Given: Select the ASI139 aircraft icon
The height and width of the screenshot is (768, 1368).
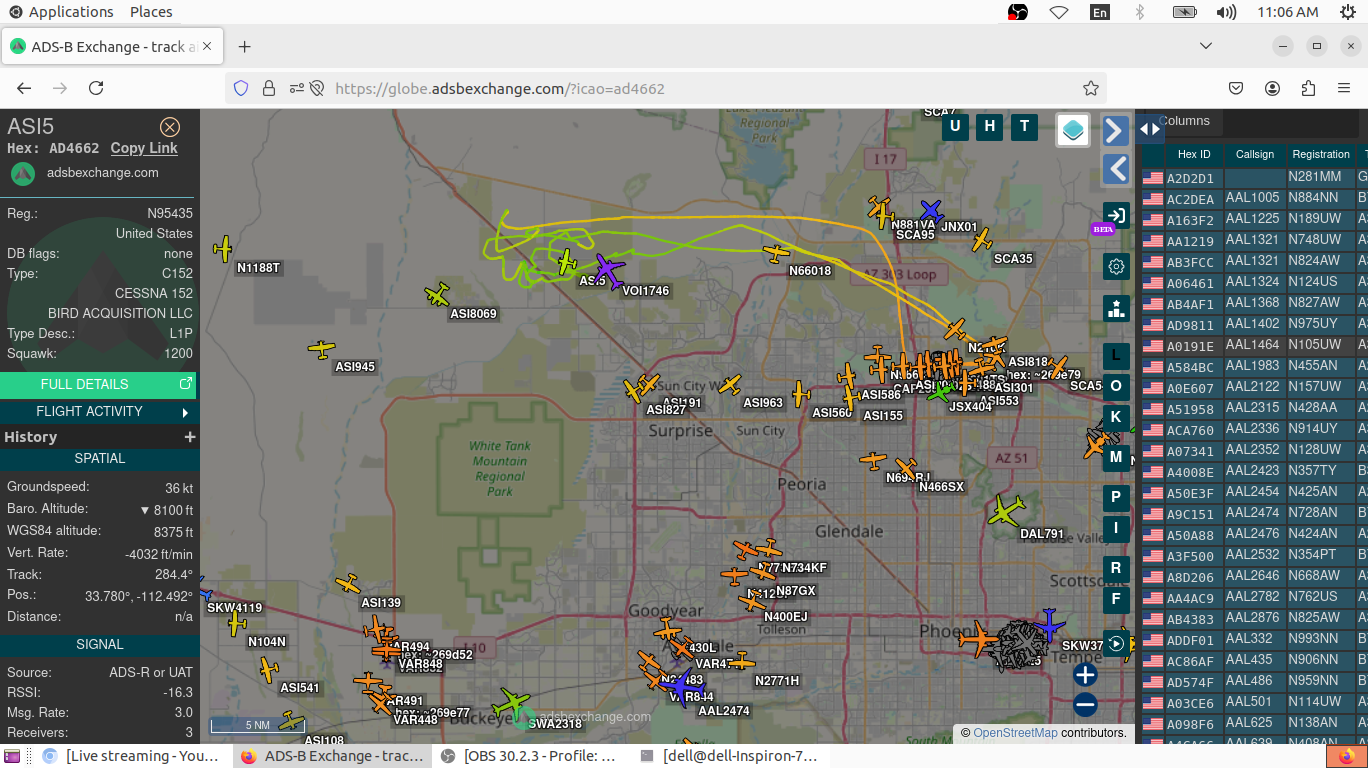Looking at the screenshot, I should 347,583.
